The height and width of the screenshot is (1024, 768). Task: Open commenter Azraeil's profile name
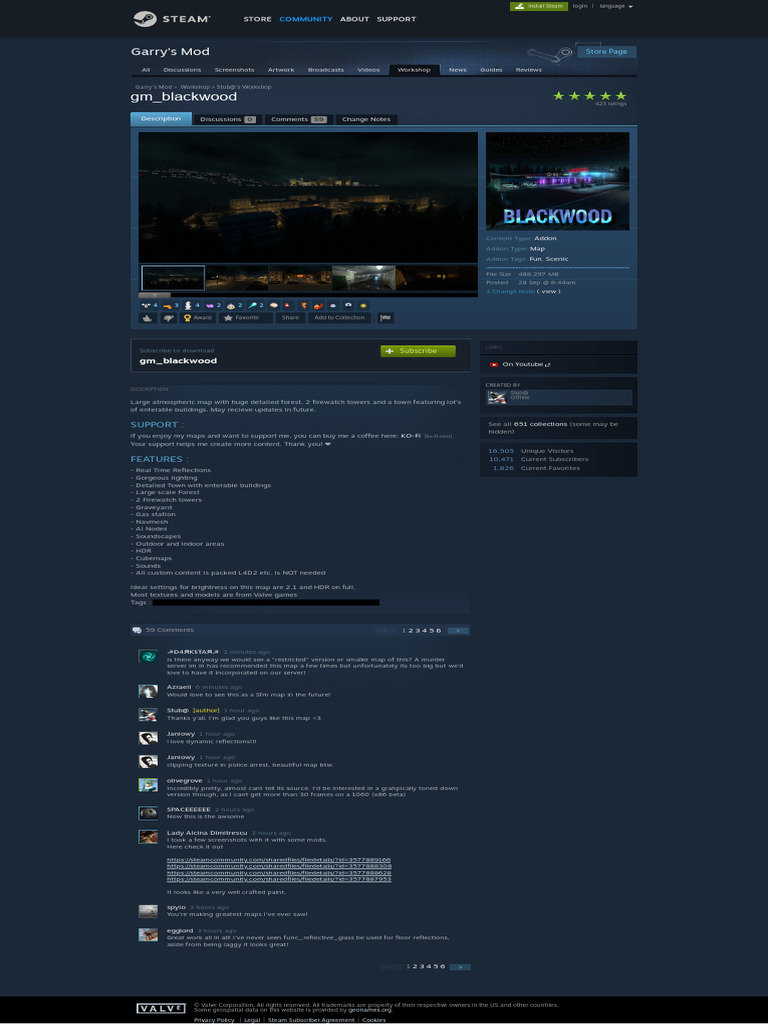(179, 687)
